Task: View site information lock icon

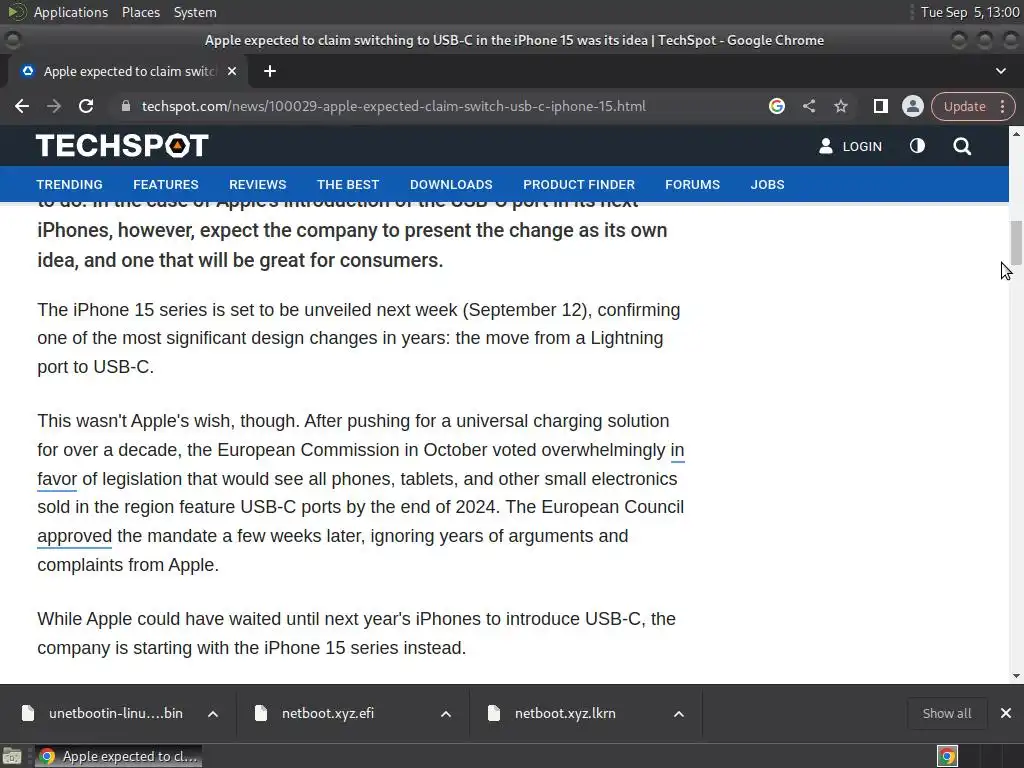Action: tap(126, 106)
